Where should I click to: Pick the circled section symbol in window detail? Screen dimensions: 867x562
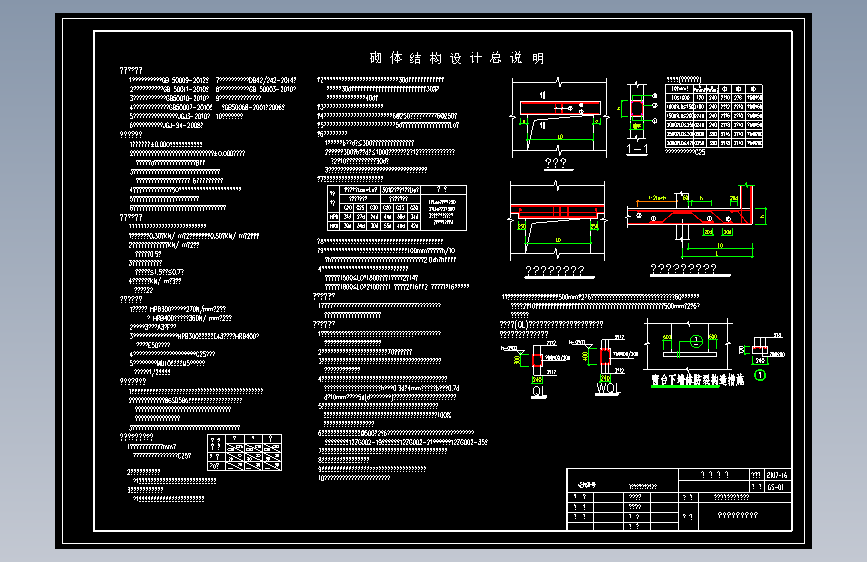696,341
